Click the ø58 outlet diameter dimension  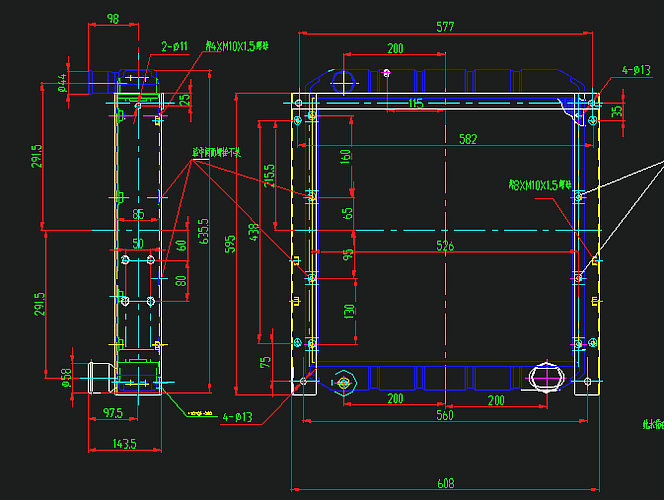[65, 376]
